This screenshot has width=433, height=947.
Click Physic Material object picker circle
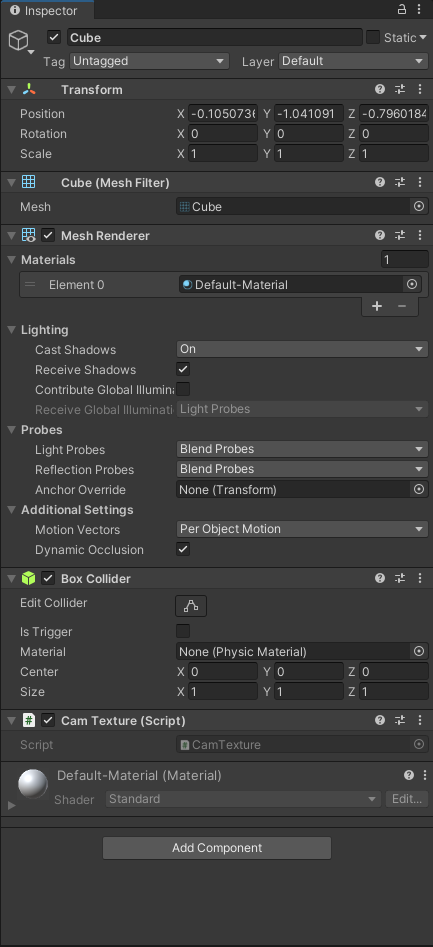pyautogui.click(x=419, y=652)
